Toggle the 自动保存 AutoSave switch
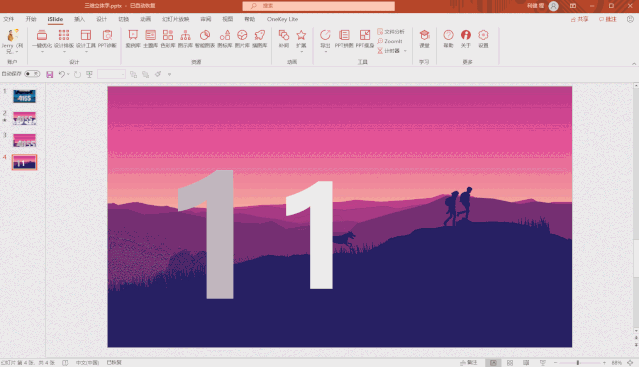Screen dimensions: 639x367 pos(32,74)
